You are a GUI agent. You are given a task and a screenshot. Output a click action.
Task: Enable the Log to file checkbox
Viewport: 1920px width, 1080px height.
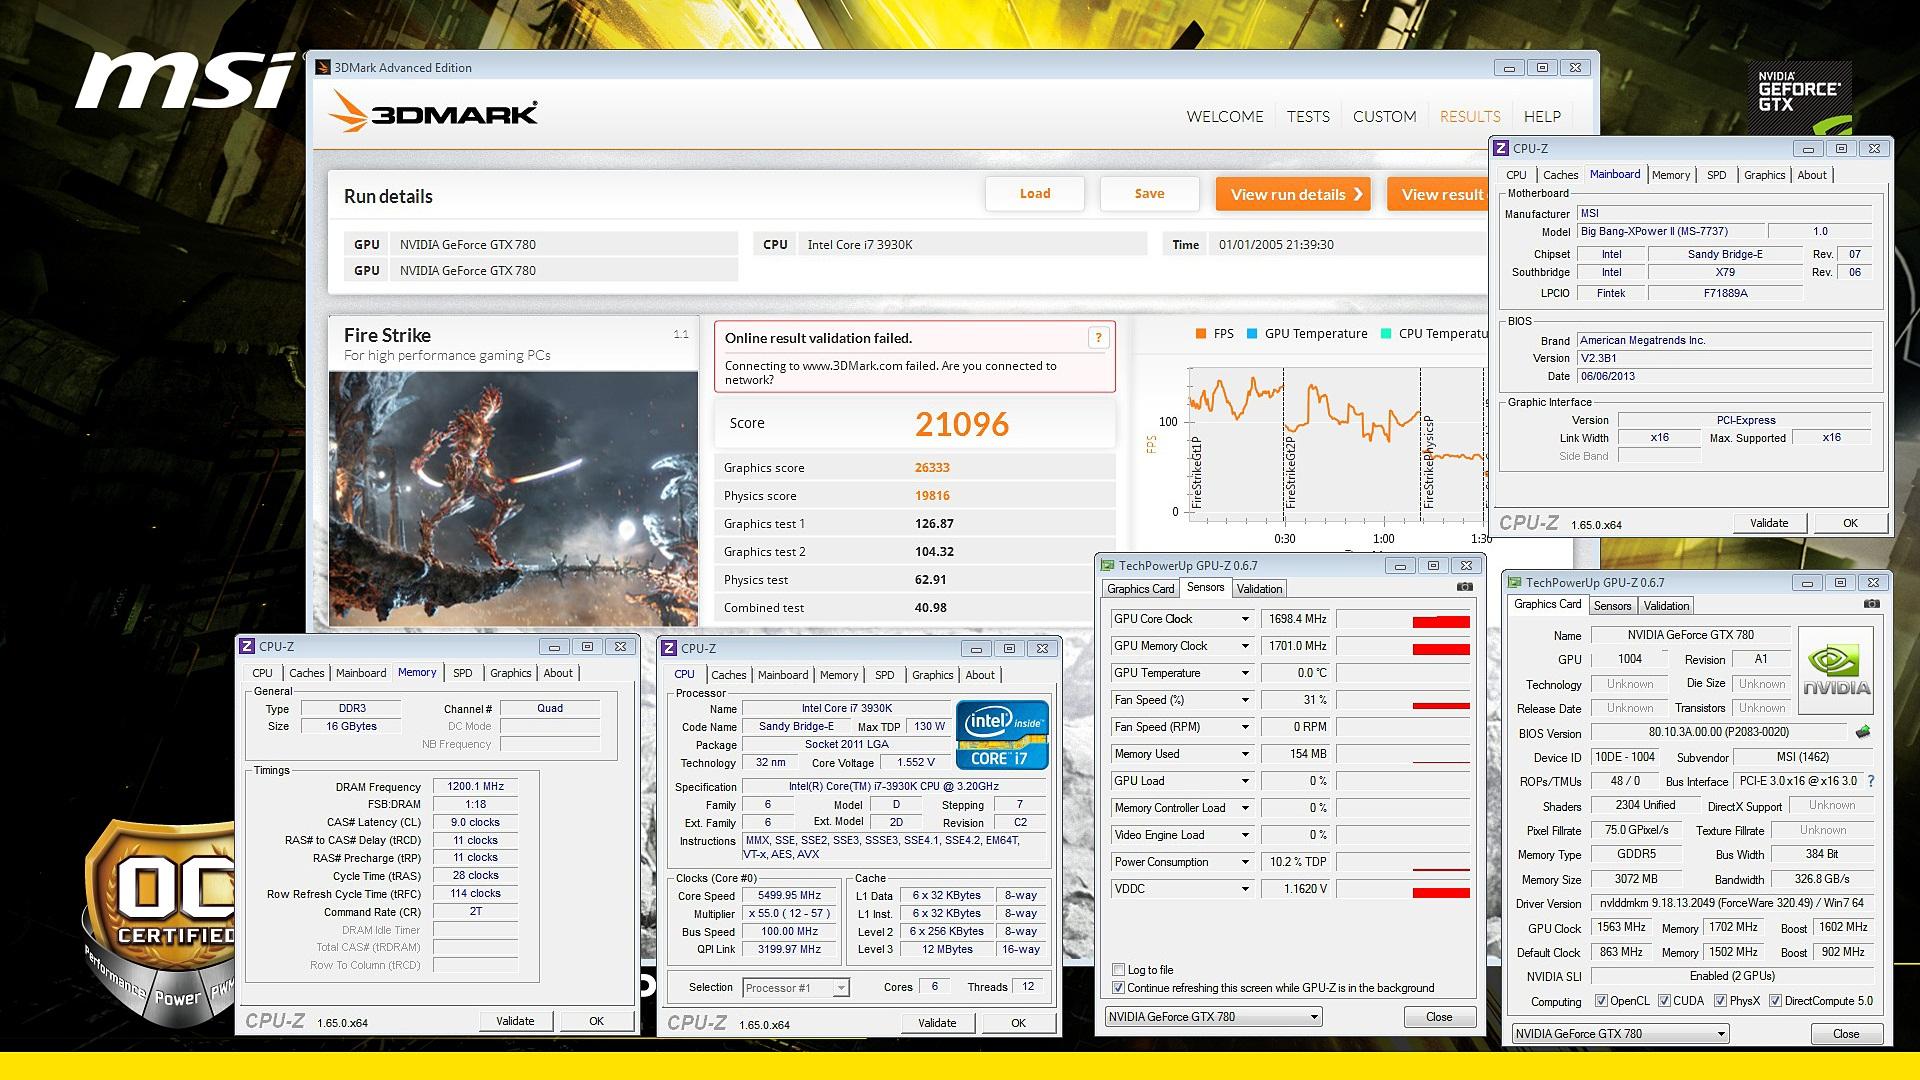point(1119,970)
